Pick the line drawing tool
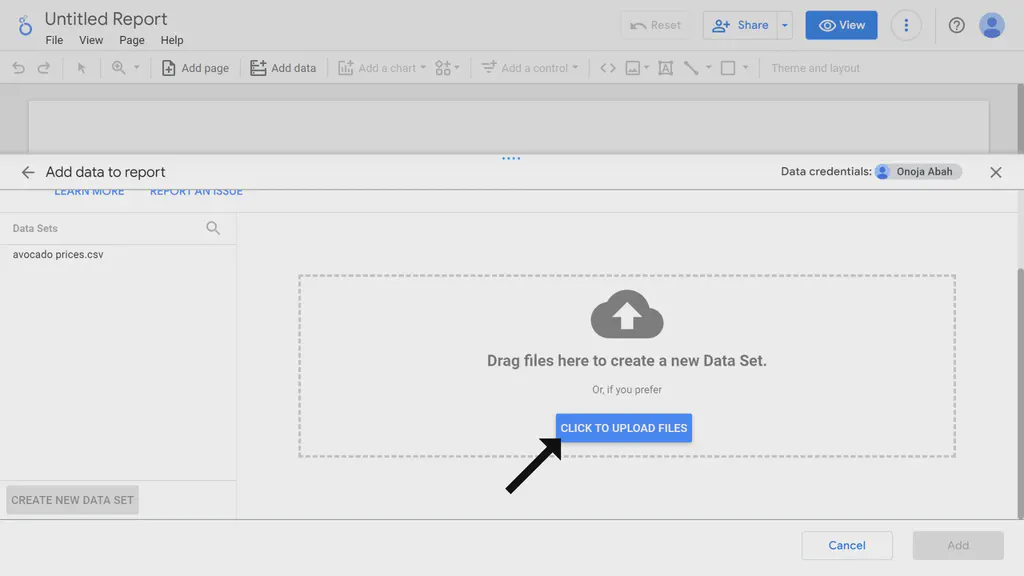 click(x=690, y=68)
